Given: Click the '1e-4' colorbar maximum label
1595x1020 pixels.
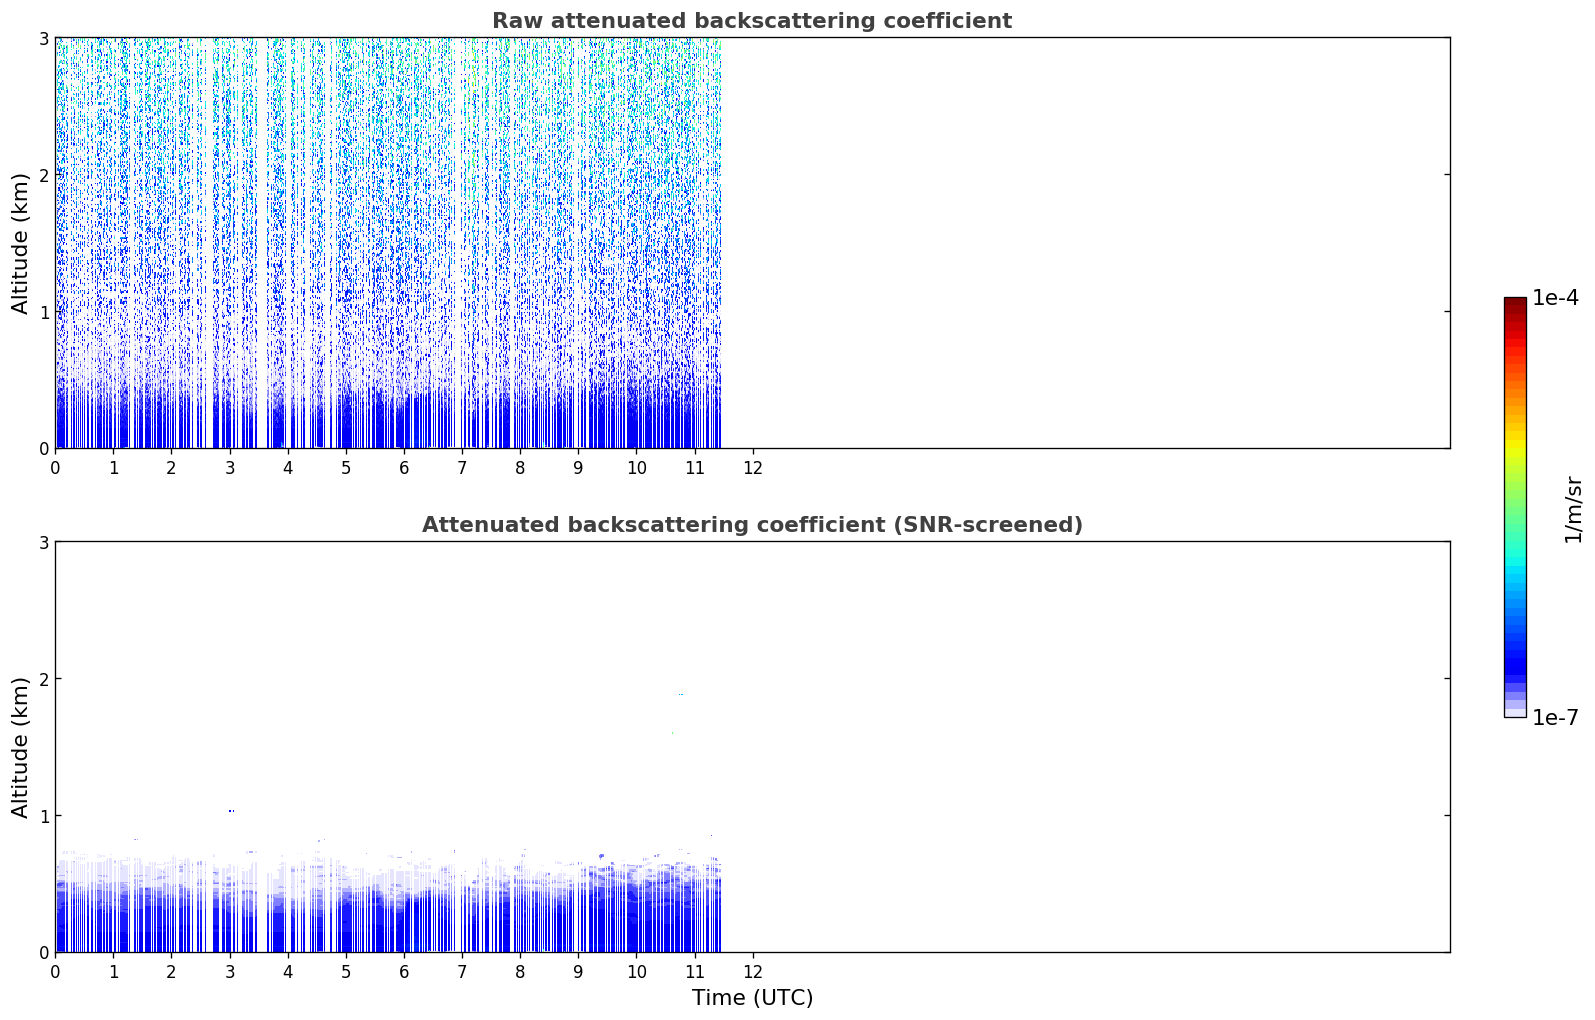Looking at the screenshot, I should coord(1556,298).
